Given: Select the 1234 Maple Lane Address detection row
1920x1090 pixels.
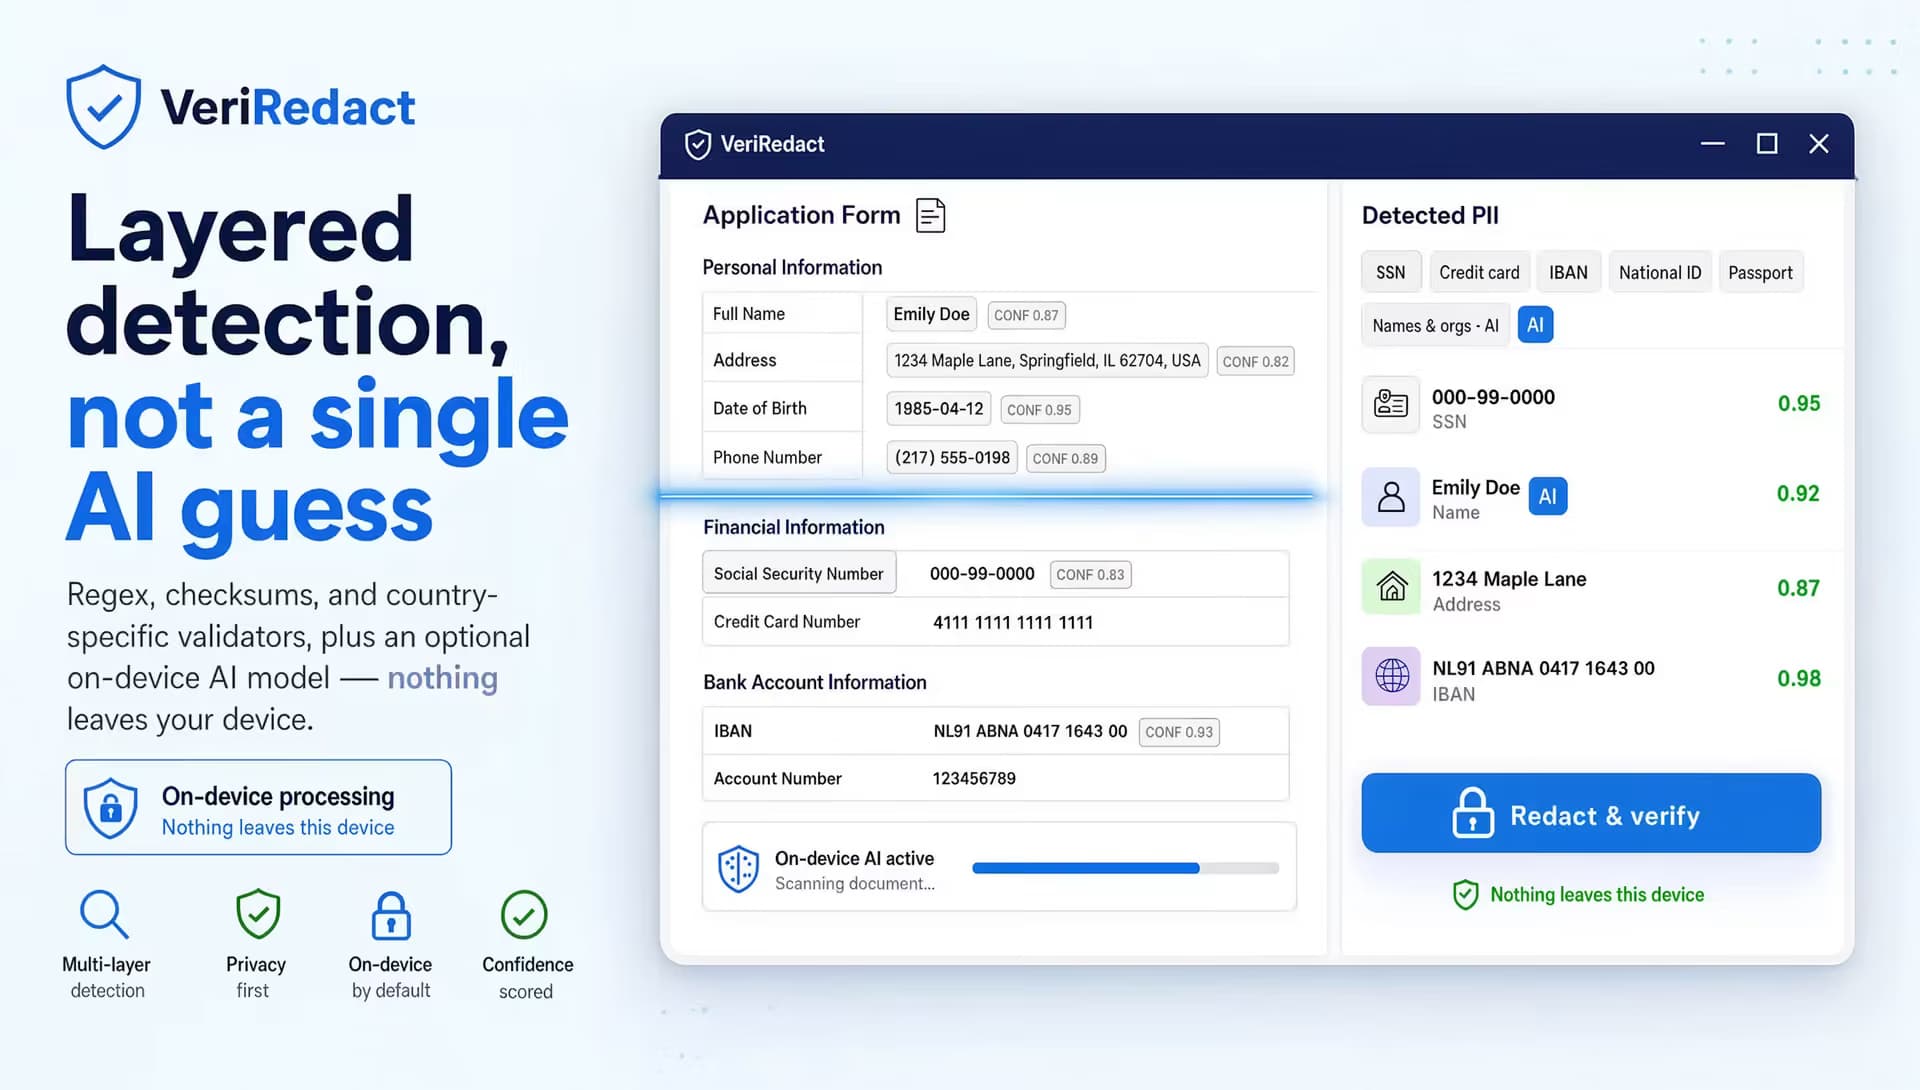Looking at the screenshot, I should point(1591,588).
